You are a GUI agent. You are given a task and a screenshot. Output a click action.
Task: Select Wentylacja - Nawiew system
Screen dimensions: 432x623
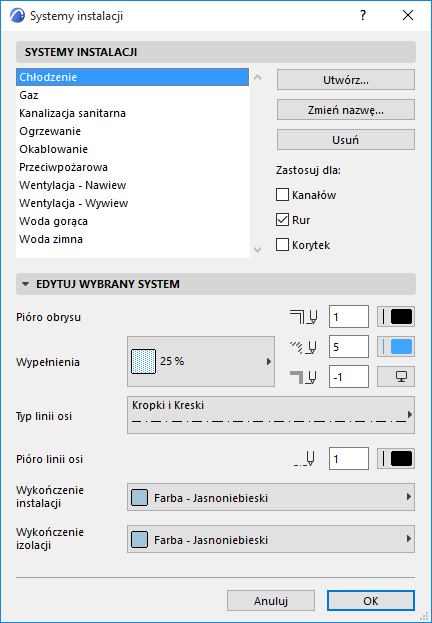tap(132, 185)
